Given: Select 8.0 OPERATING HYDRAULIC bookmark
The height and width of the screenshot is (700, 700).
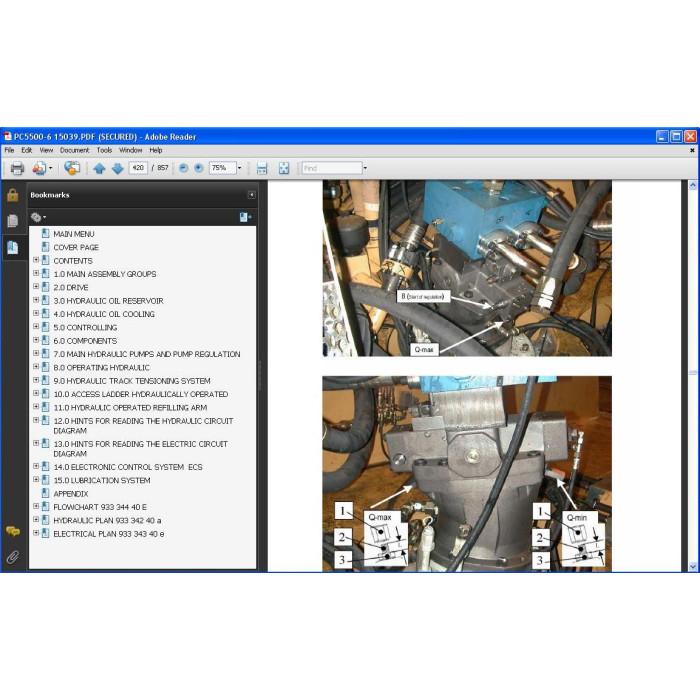Looking at the screenshot, I should 101,368.
